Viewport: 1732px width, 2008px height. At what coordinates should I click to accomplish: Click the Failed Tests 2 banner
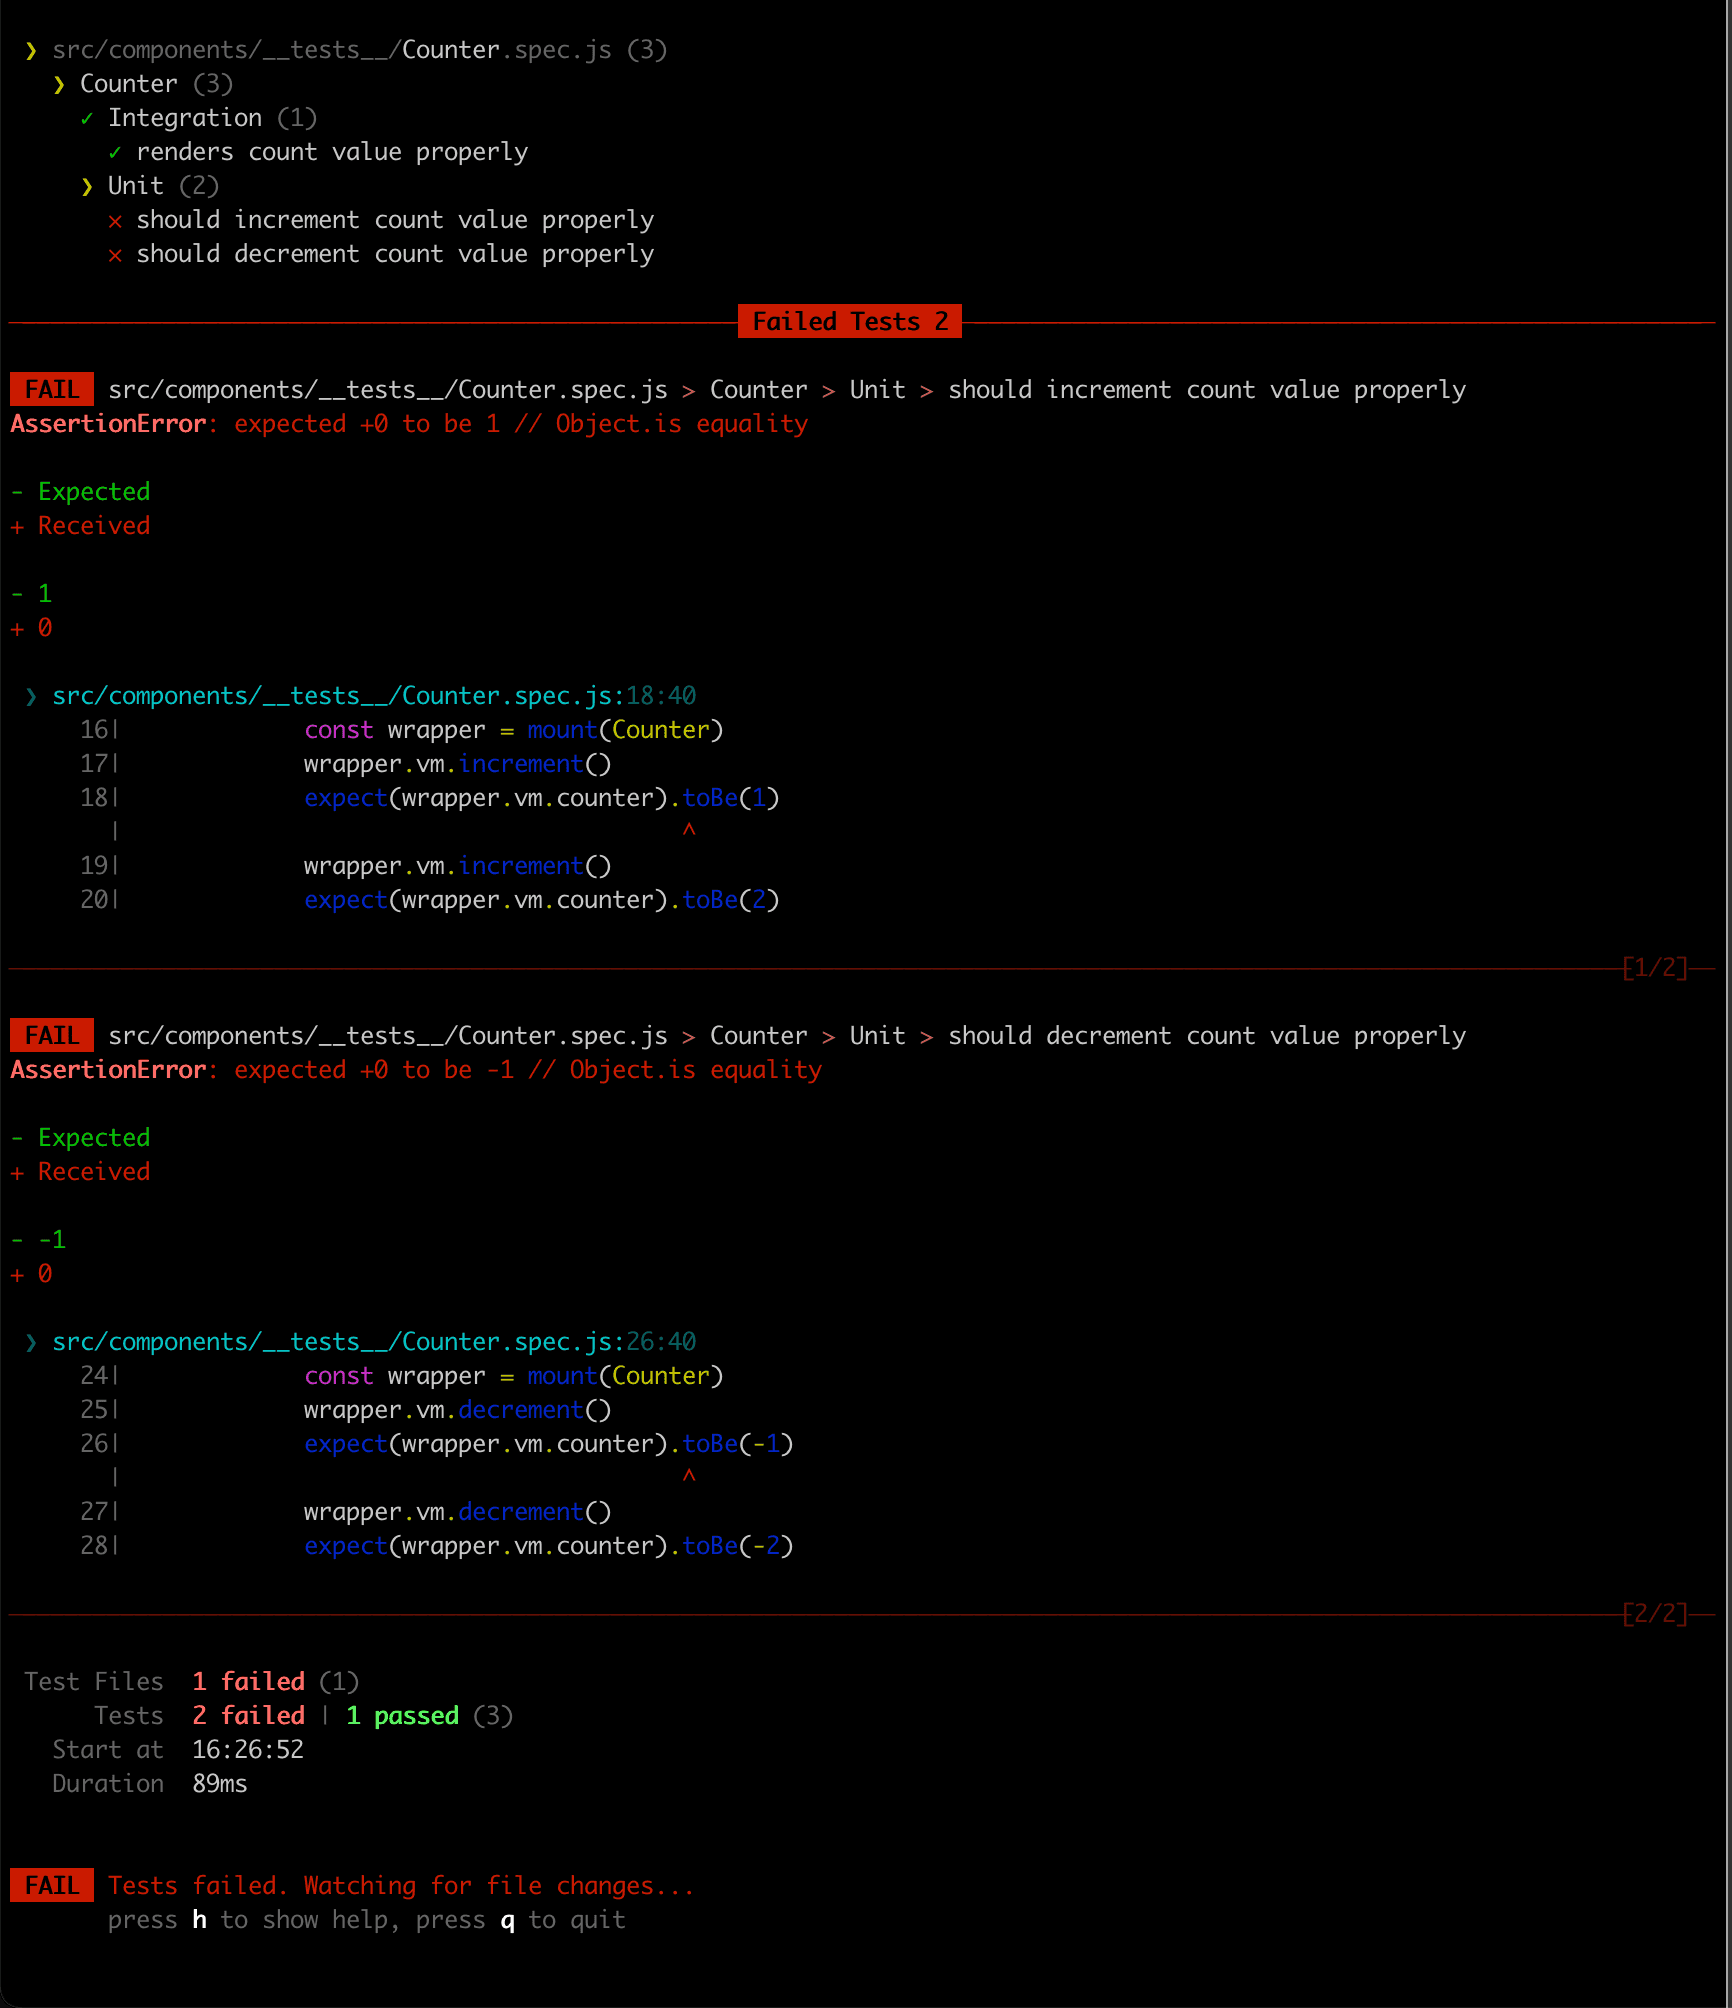pos(849,322)
